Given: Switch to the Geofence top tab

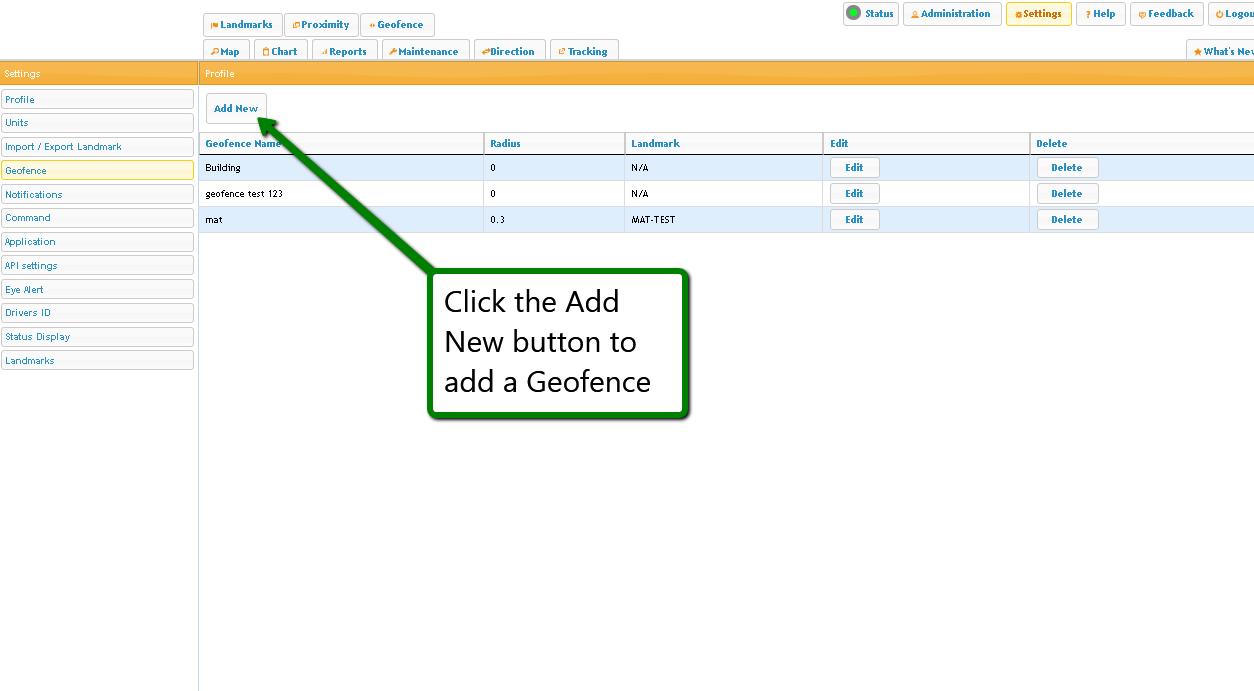Looking at the screenshot, I should click(x=397, y=25).
